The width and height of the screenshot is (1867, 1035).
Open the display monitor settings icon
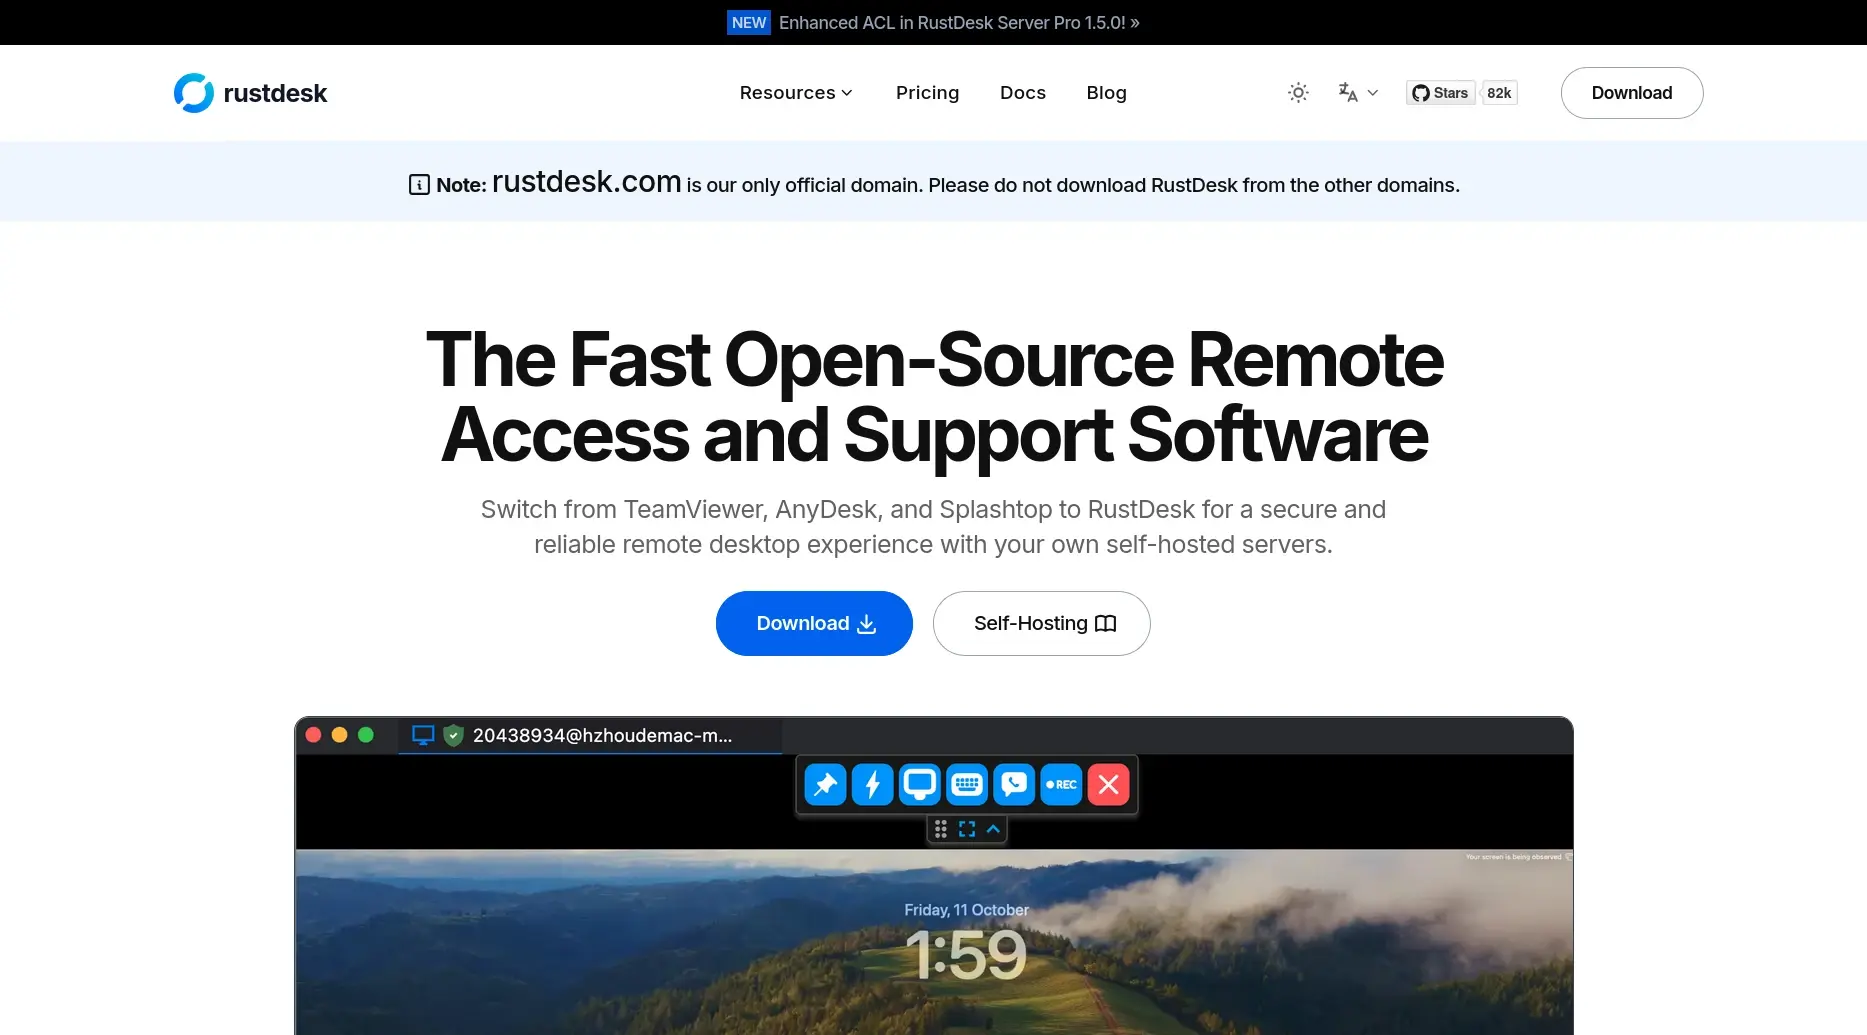click(x=919, y=785)
